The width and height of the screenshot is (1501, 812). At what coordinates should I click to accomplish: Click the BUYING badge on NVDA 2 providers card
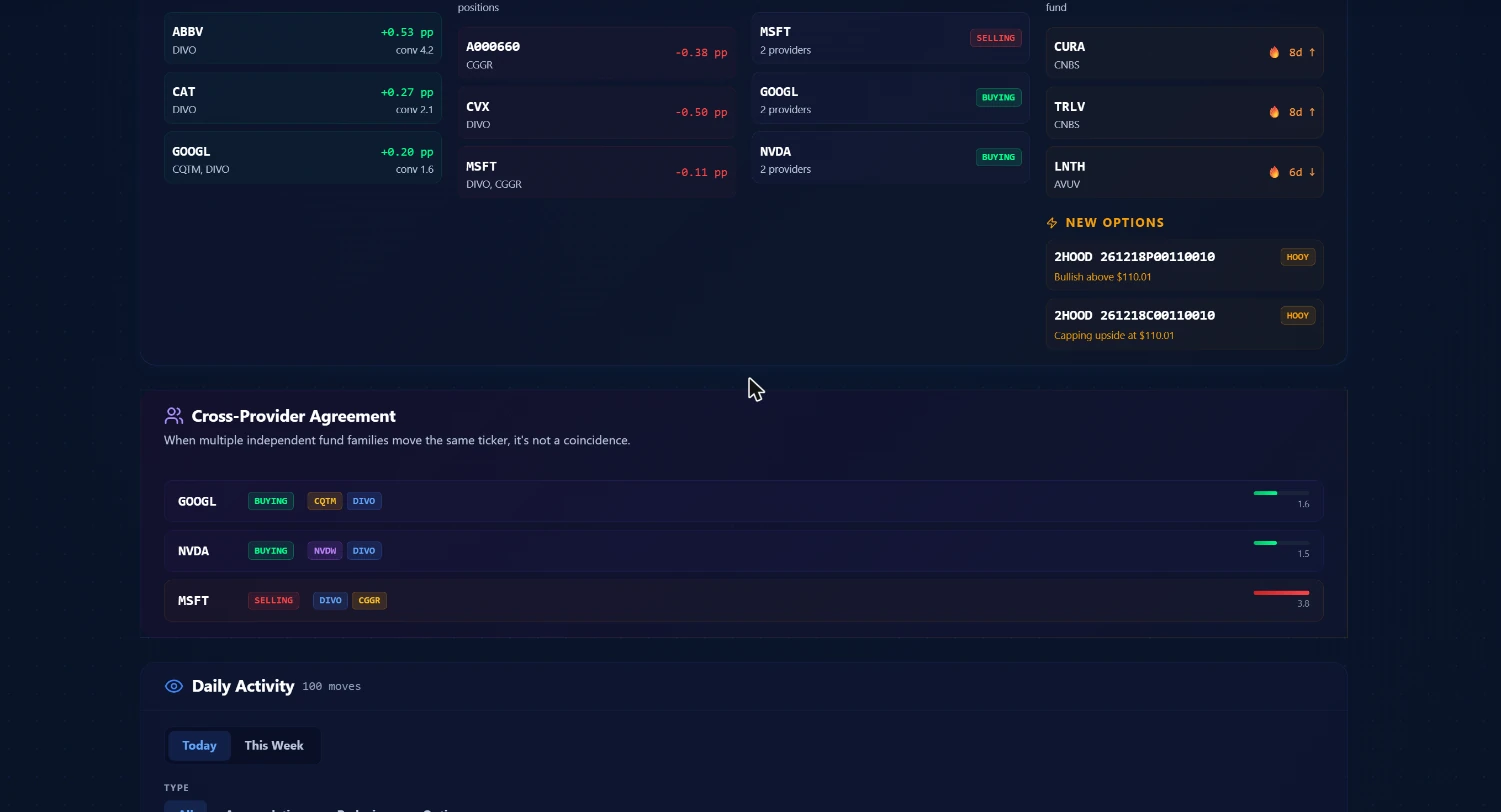point(998,157)
